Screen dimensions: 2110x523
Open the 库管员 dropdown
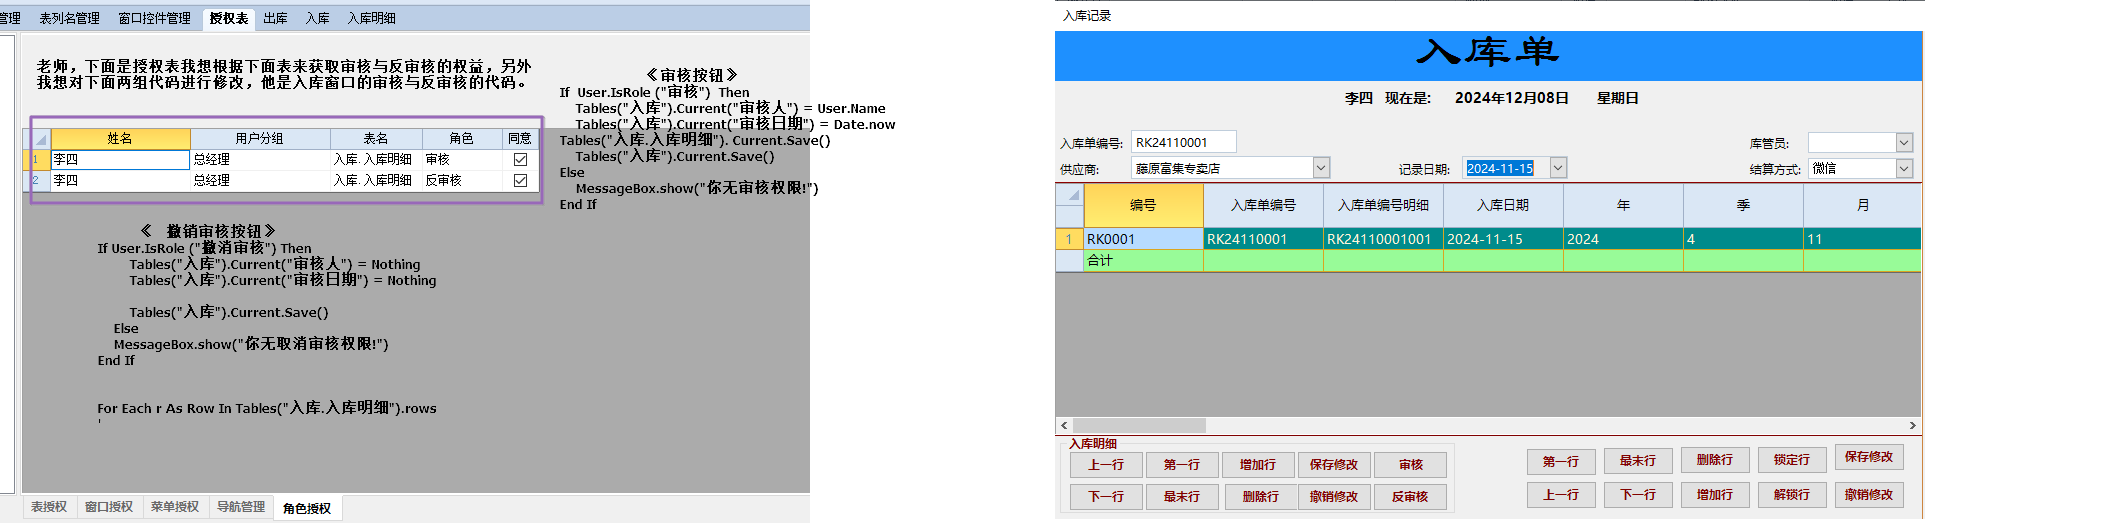(x=1904, y=143)
